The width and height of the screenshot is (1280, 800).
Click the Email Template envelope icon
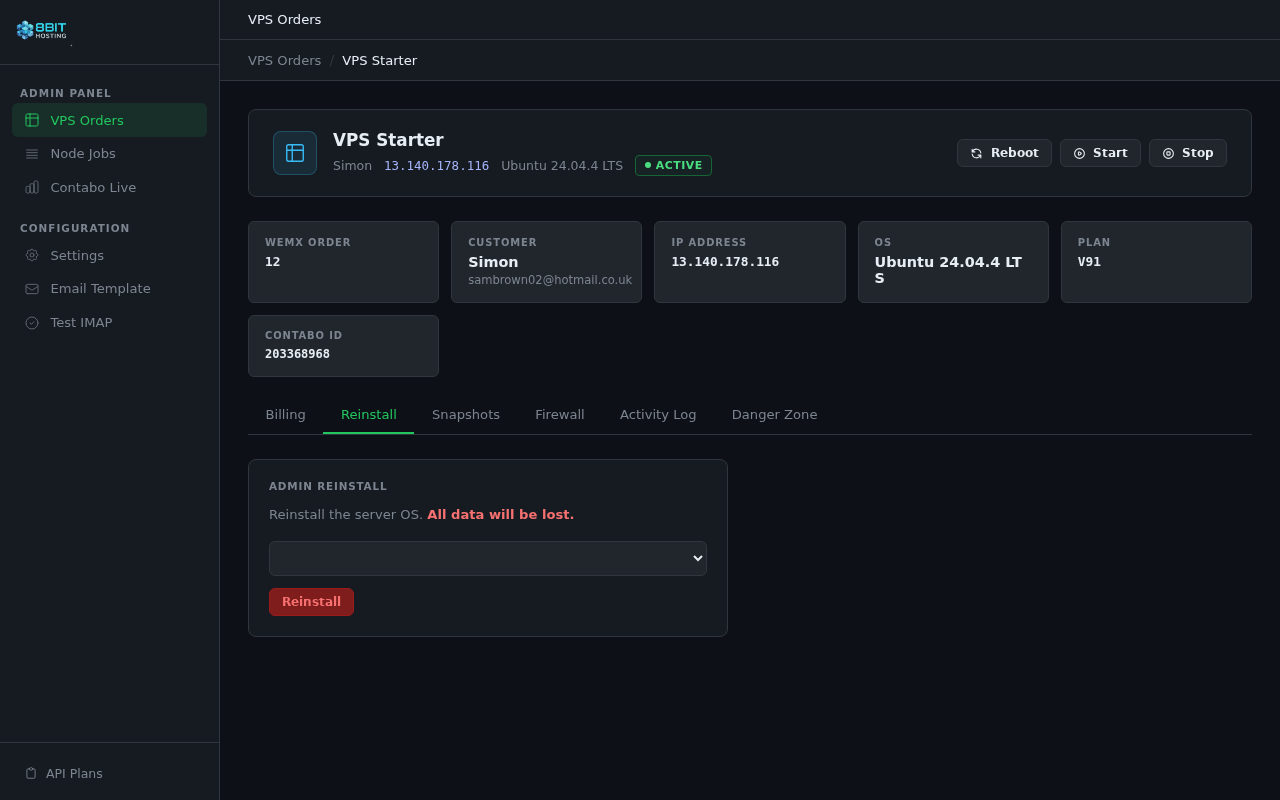click(32, 289)
